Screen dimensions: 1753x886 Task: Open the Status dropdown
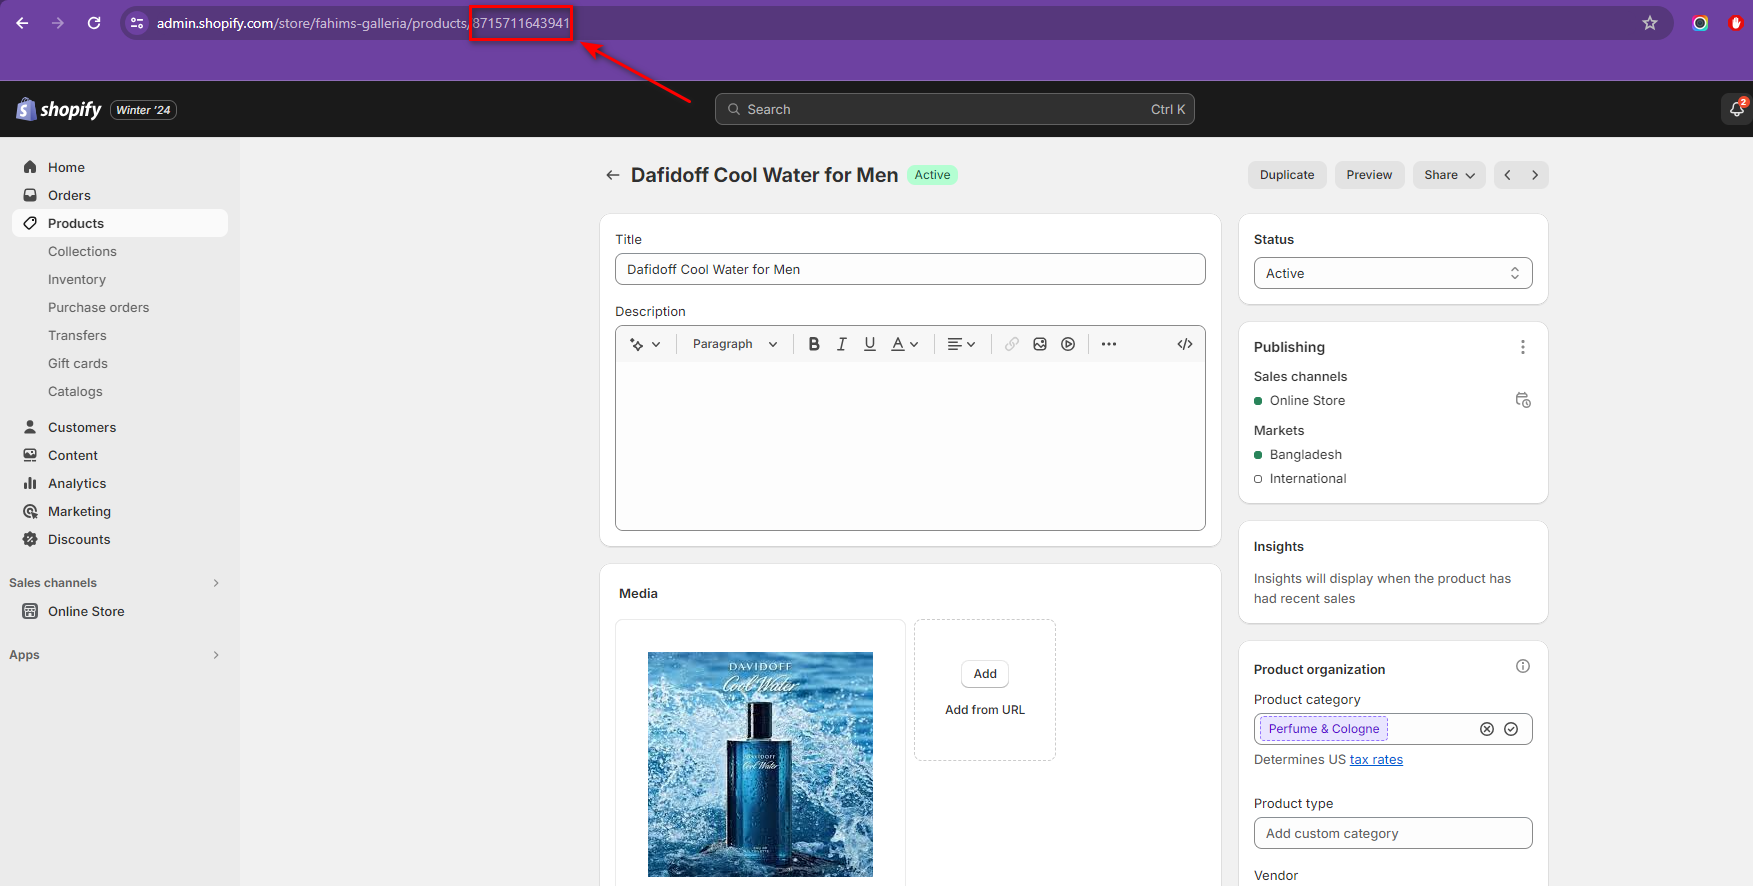1393,273
